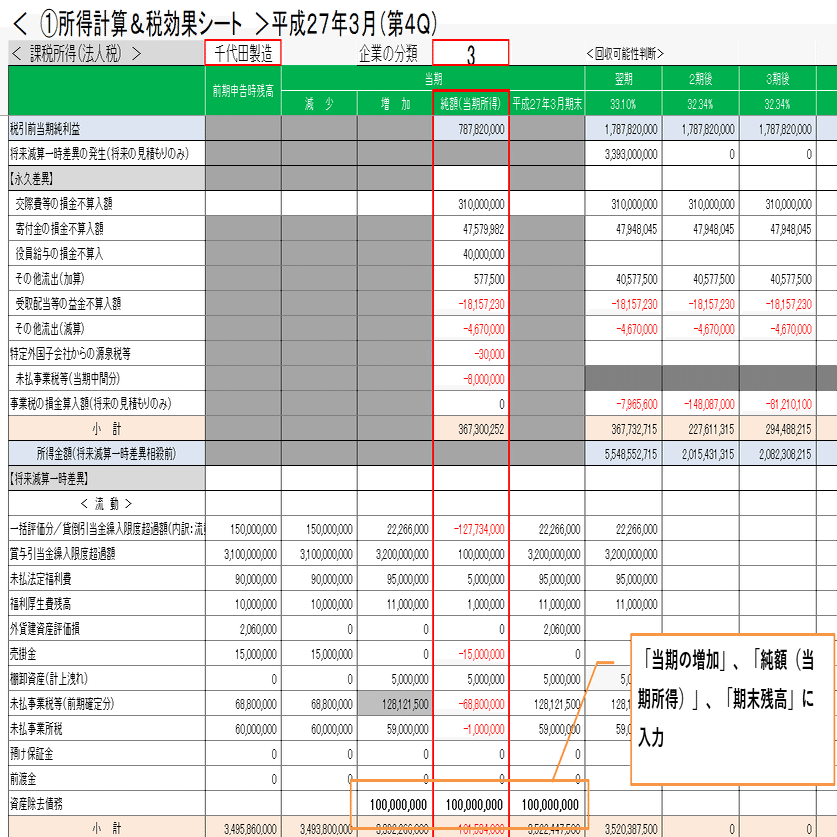The width and height of the screenshot is (837, 837).
Task: Click the 預け保証金 row label
Action: click(x=107, y=754)
